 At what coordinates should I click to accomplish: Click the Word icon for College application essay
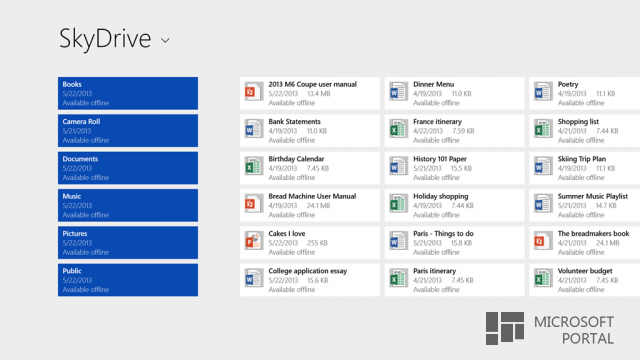(253, 278)
